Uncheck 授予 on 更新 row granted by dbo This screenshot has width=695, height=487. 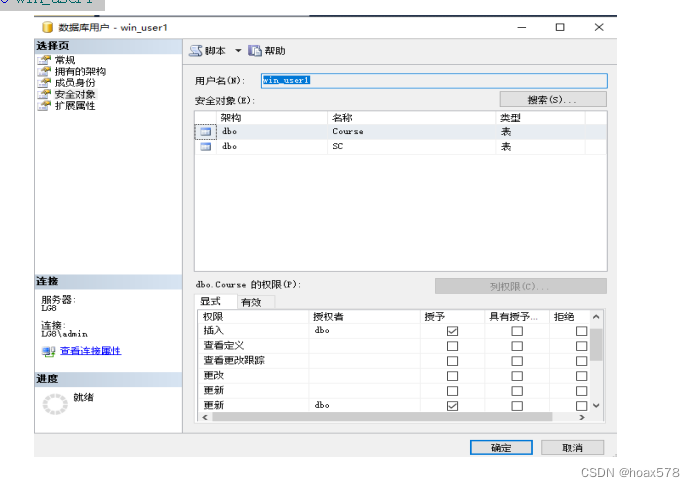click(x=453, y=406)
